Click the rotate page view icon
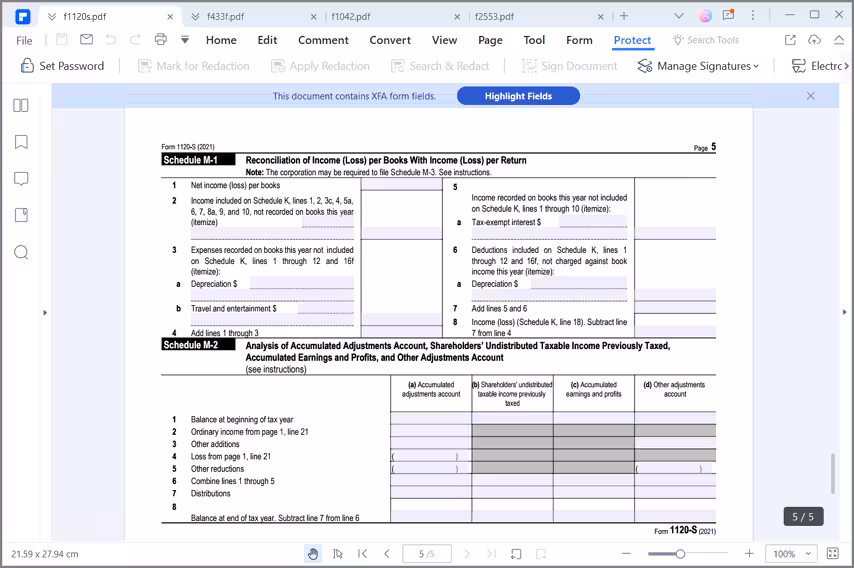 (x=516, y=554)
